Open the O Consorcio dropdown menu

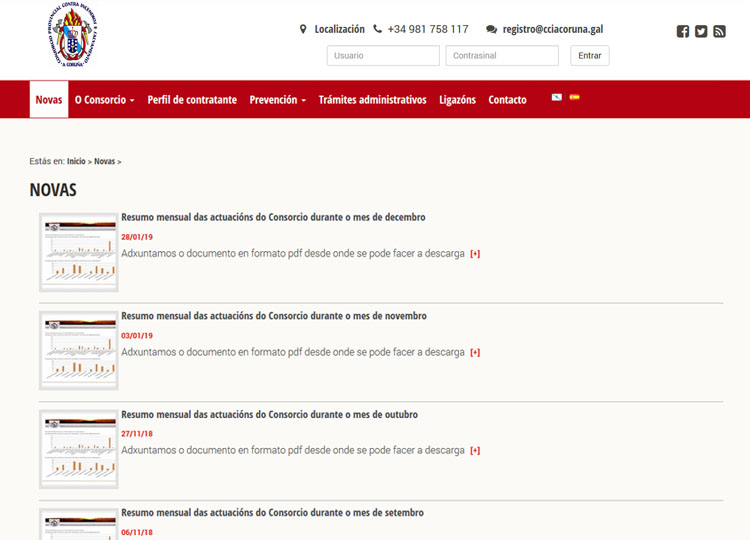pos(104,100)
